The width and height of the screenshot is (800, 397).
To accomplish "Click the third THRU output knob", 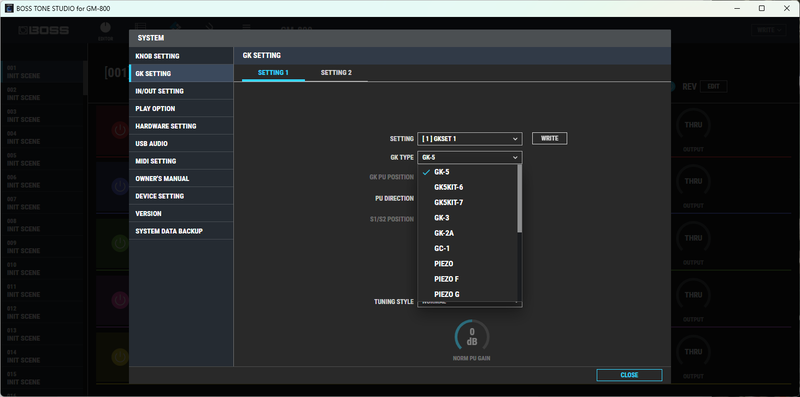I will point(693,238).
